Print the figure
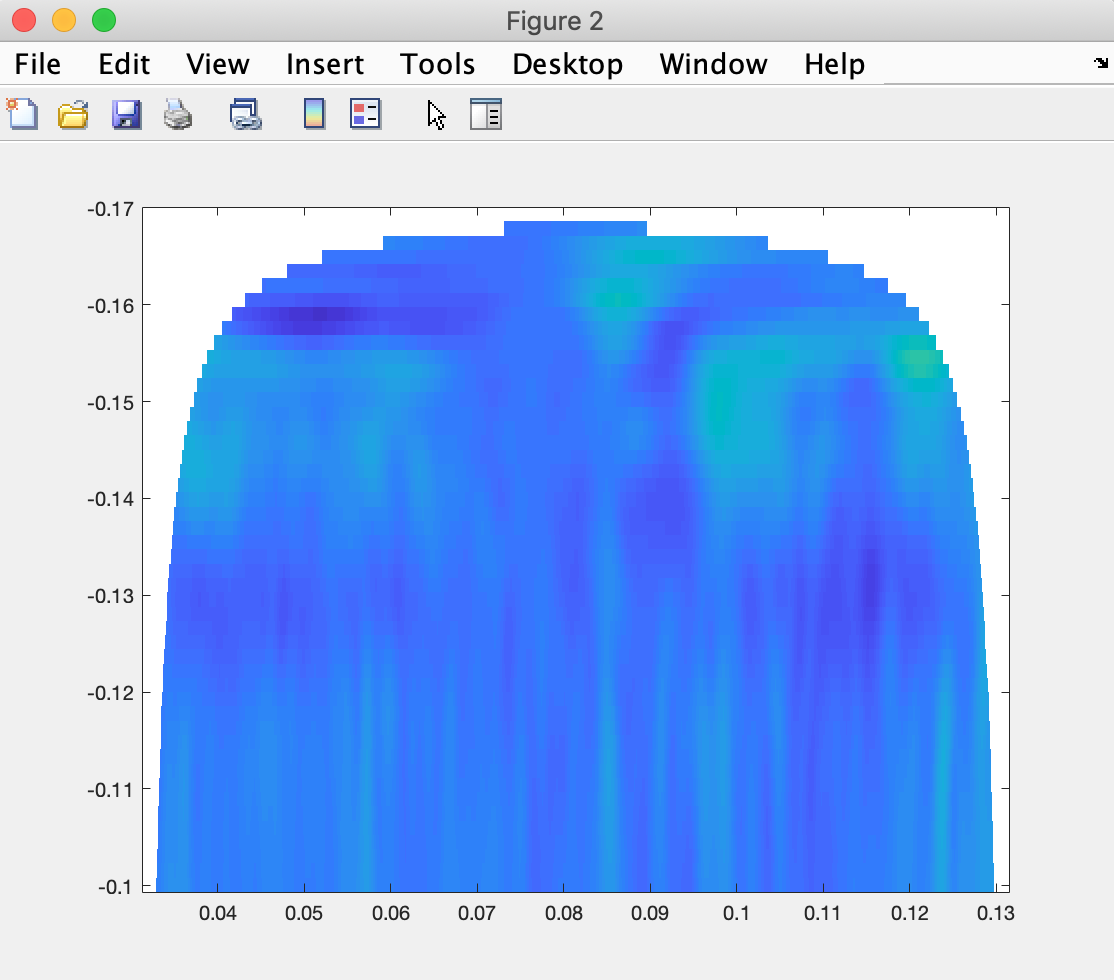This screenshot has height=980, width=1114. 177,115
